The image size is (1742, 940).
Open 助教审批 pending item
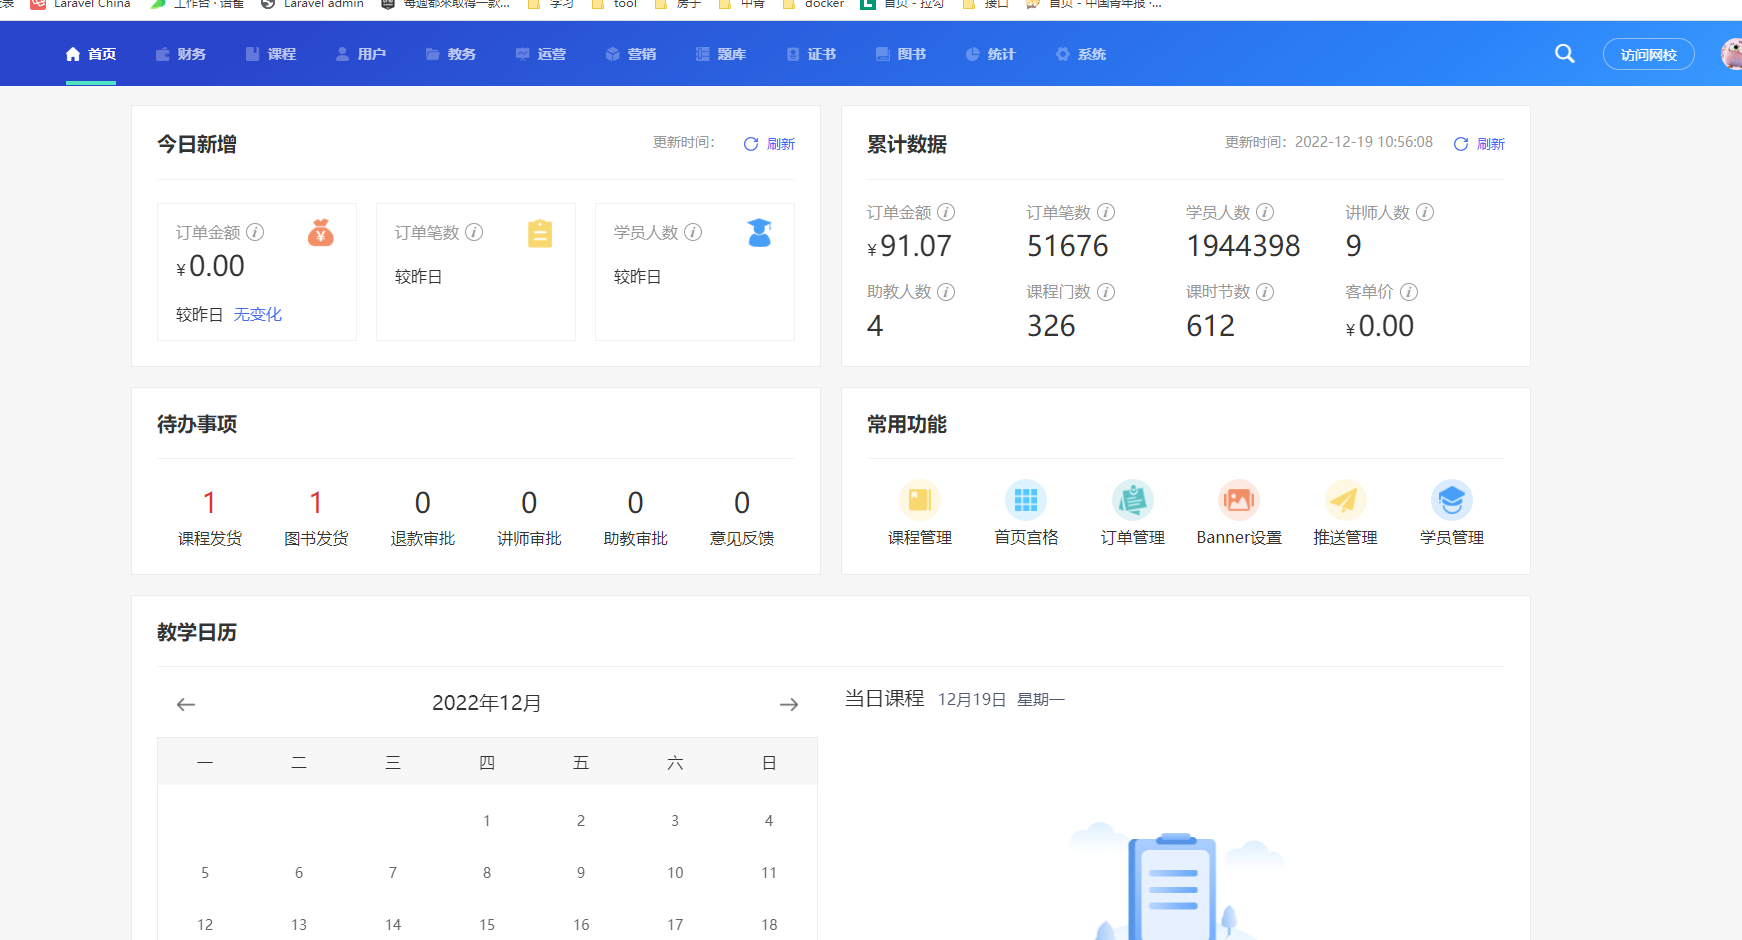click(635, 517)
